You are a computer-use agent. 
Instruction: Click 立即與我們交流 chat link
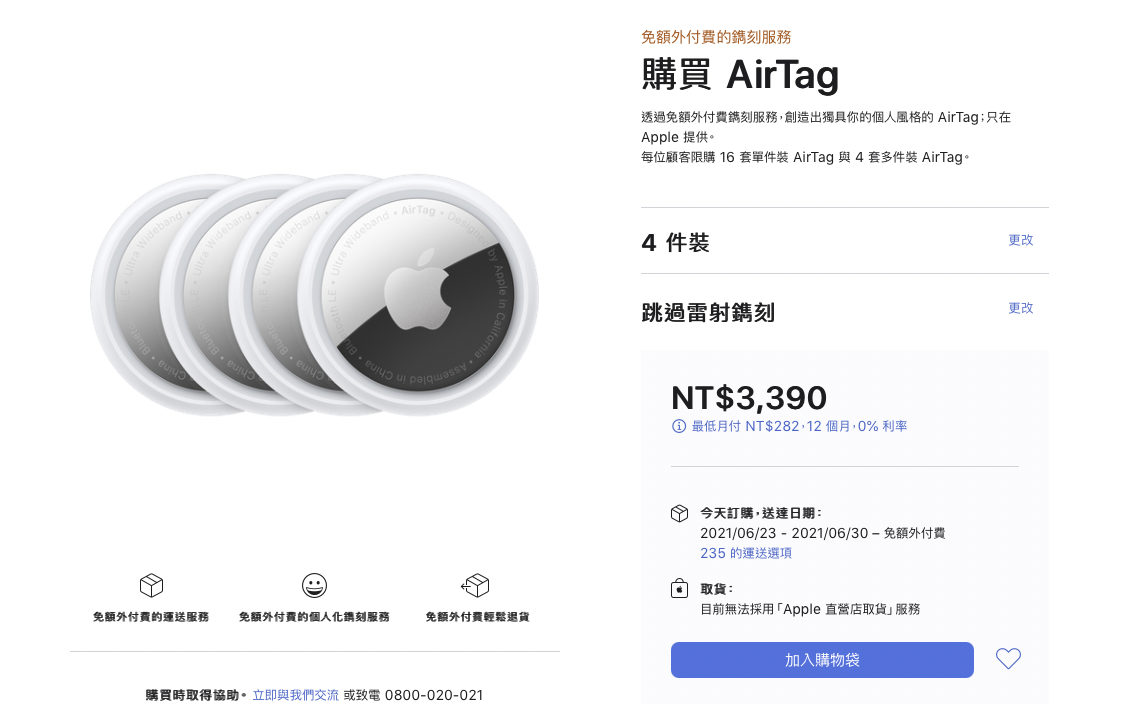[296, 695]
